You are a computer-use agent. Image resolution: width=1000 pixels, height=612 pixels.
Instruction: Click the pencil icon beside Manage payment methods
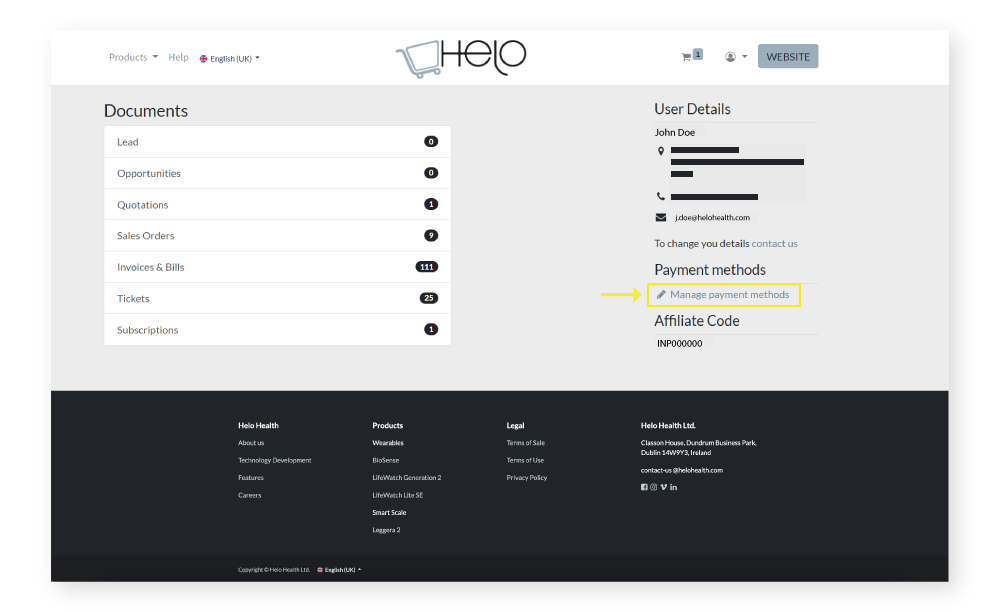pos(661,295)
